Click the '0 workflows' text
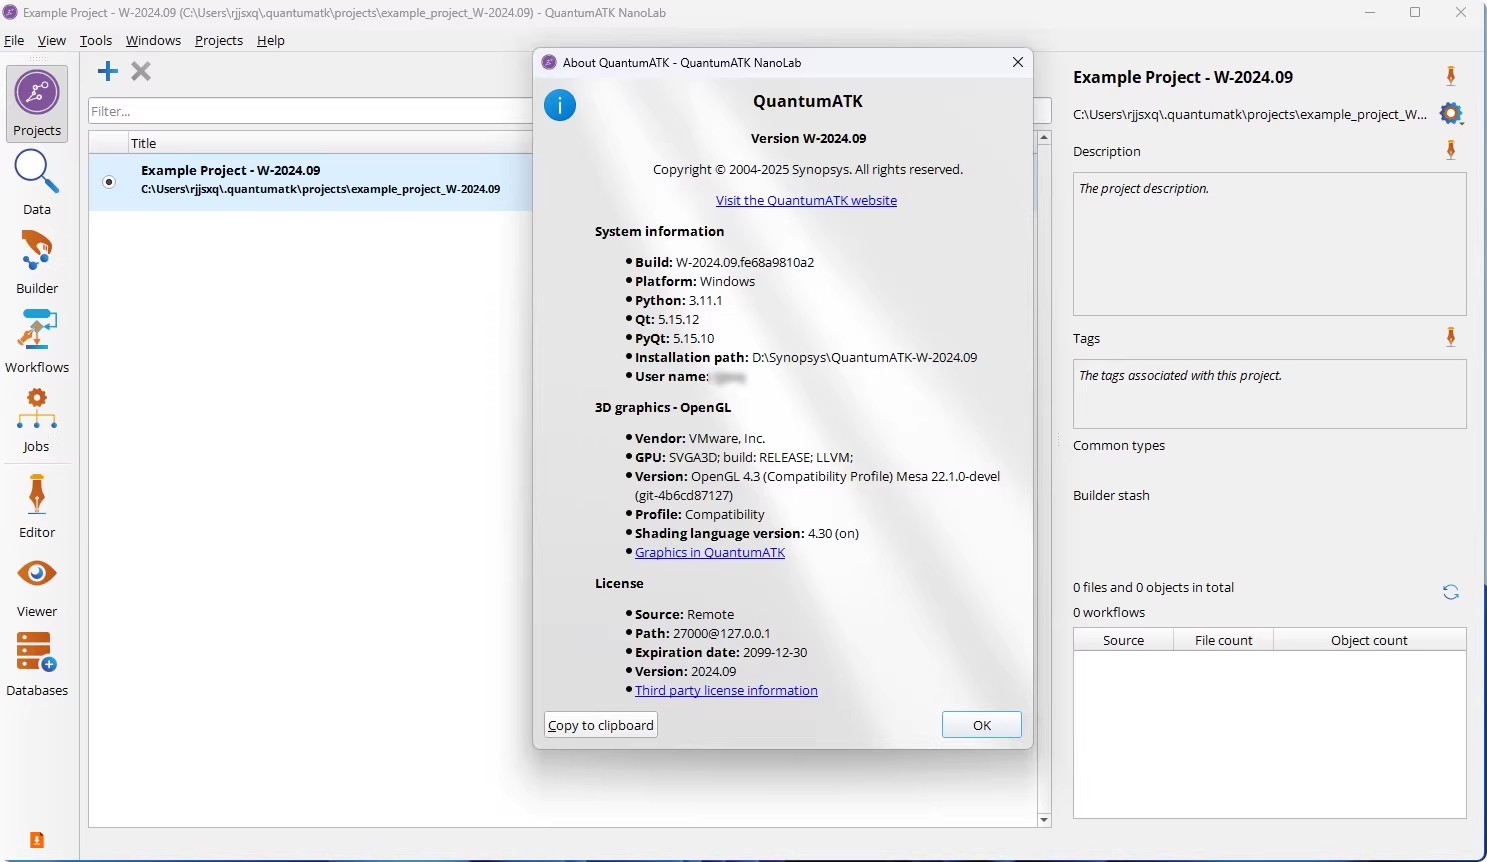 (1109, 612)
